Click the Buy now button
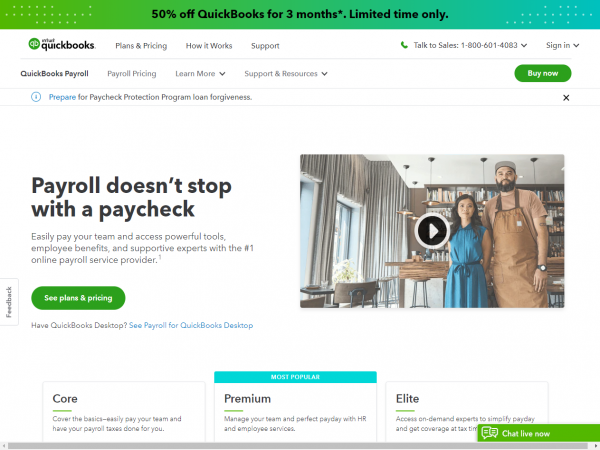Image resolution: width=600 pixels, height=450 pixels. [x=543, y=73]
